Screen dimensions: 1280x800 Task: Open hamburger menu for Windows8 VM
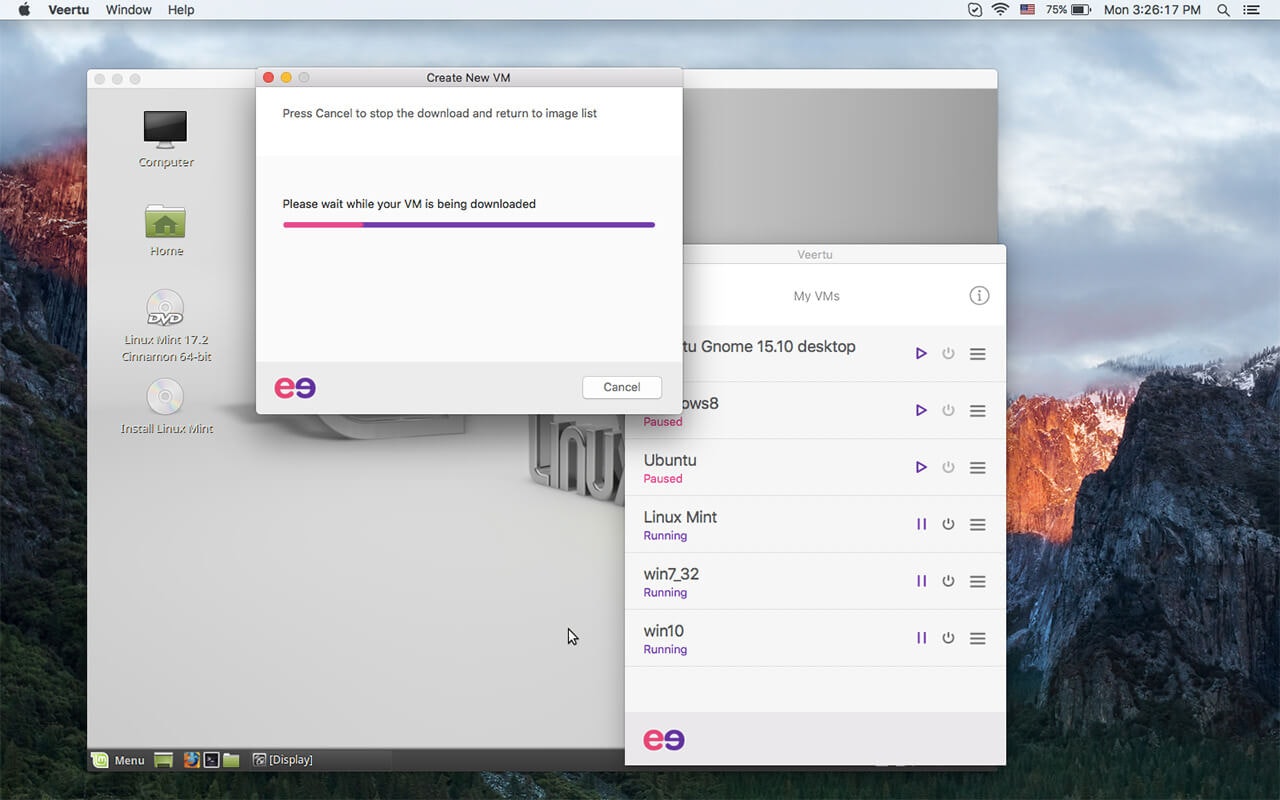978,411
